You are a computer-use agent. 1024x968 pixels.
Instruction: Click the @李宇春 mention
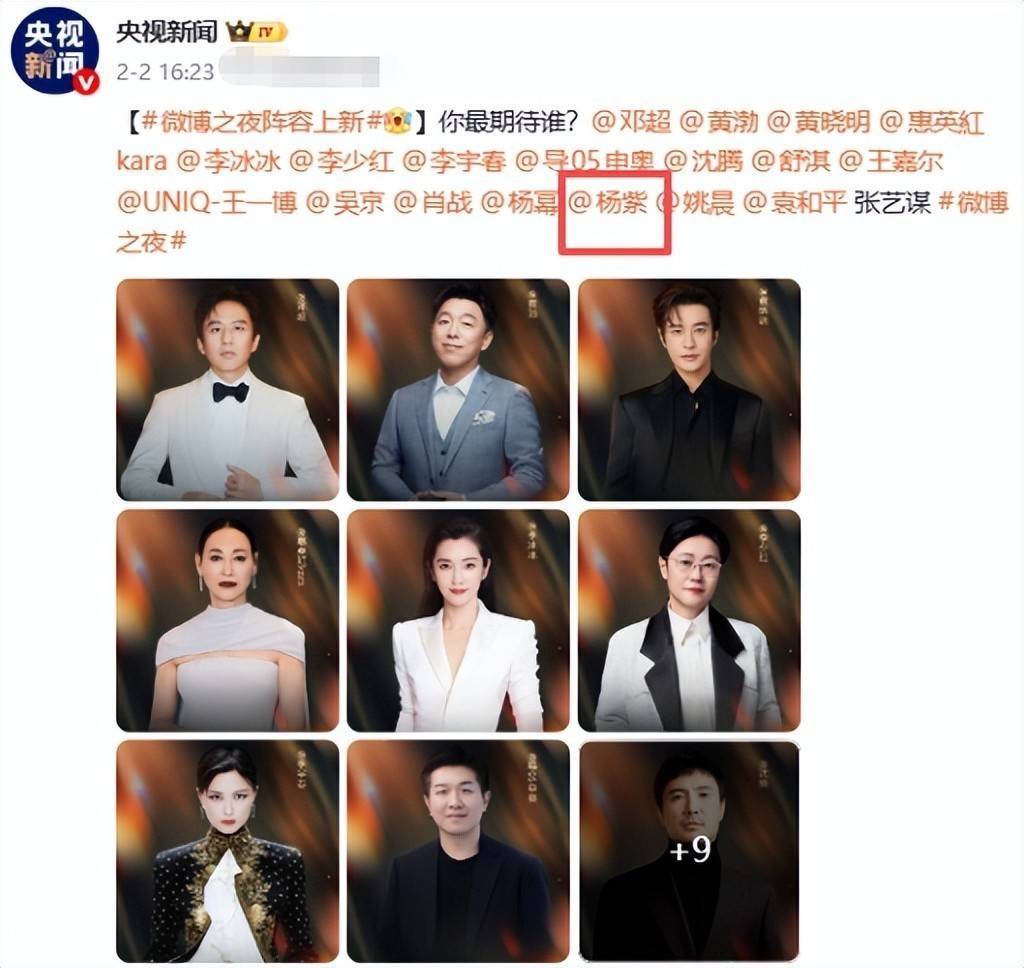pyautogui.click(x=454, y=161)
